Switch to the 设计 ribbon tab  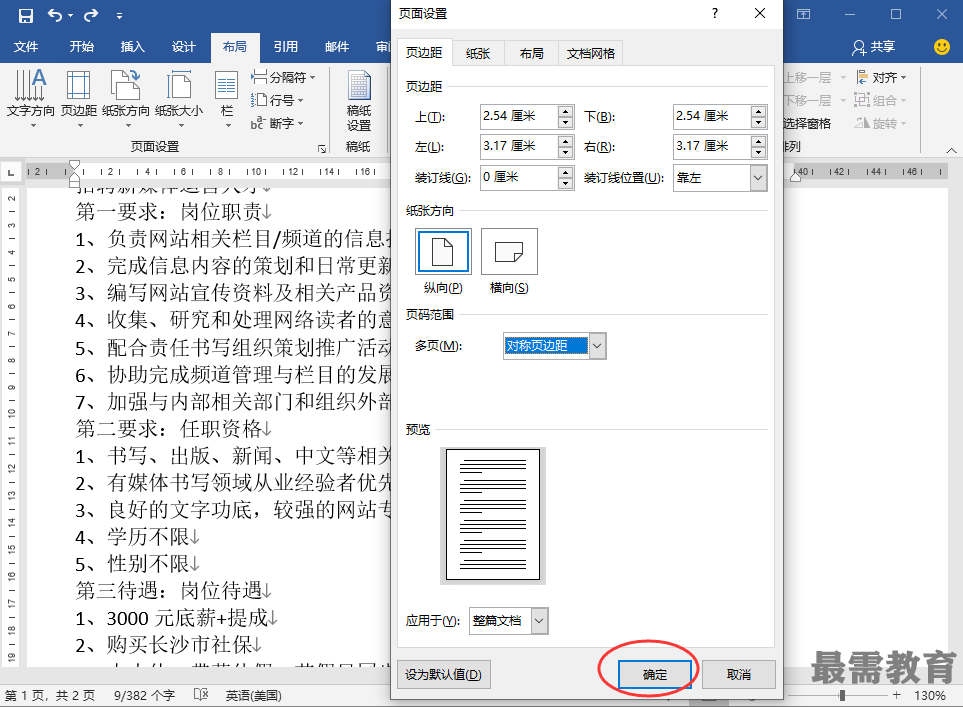[184, 47]
